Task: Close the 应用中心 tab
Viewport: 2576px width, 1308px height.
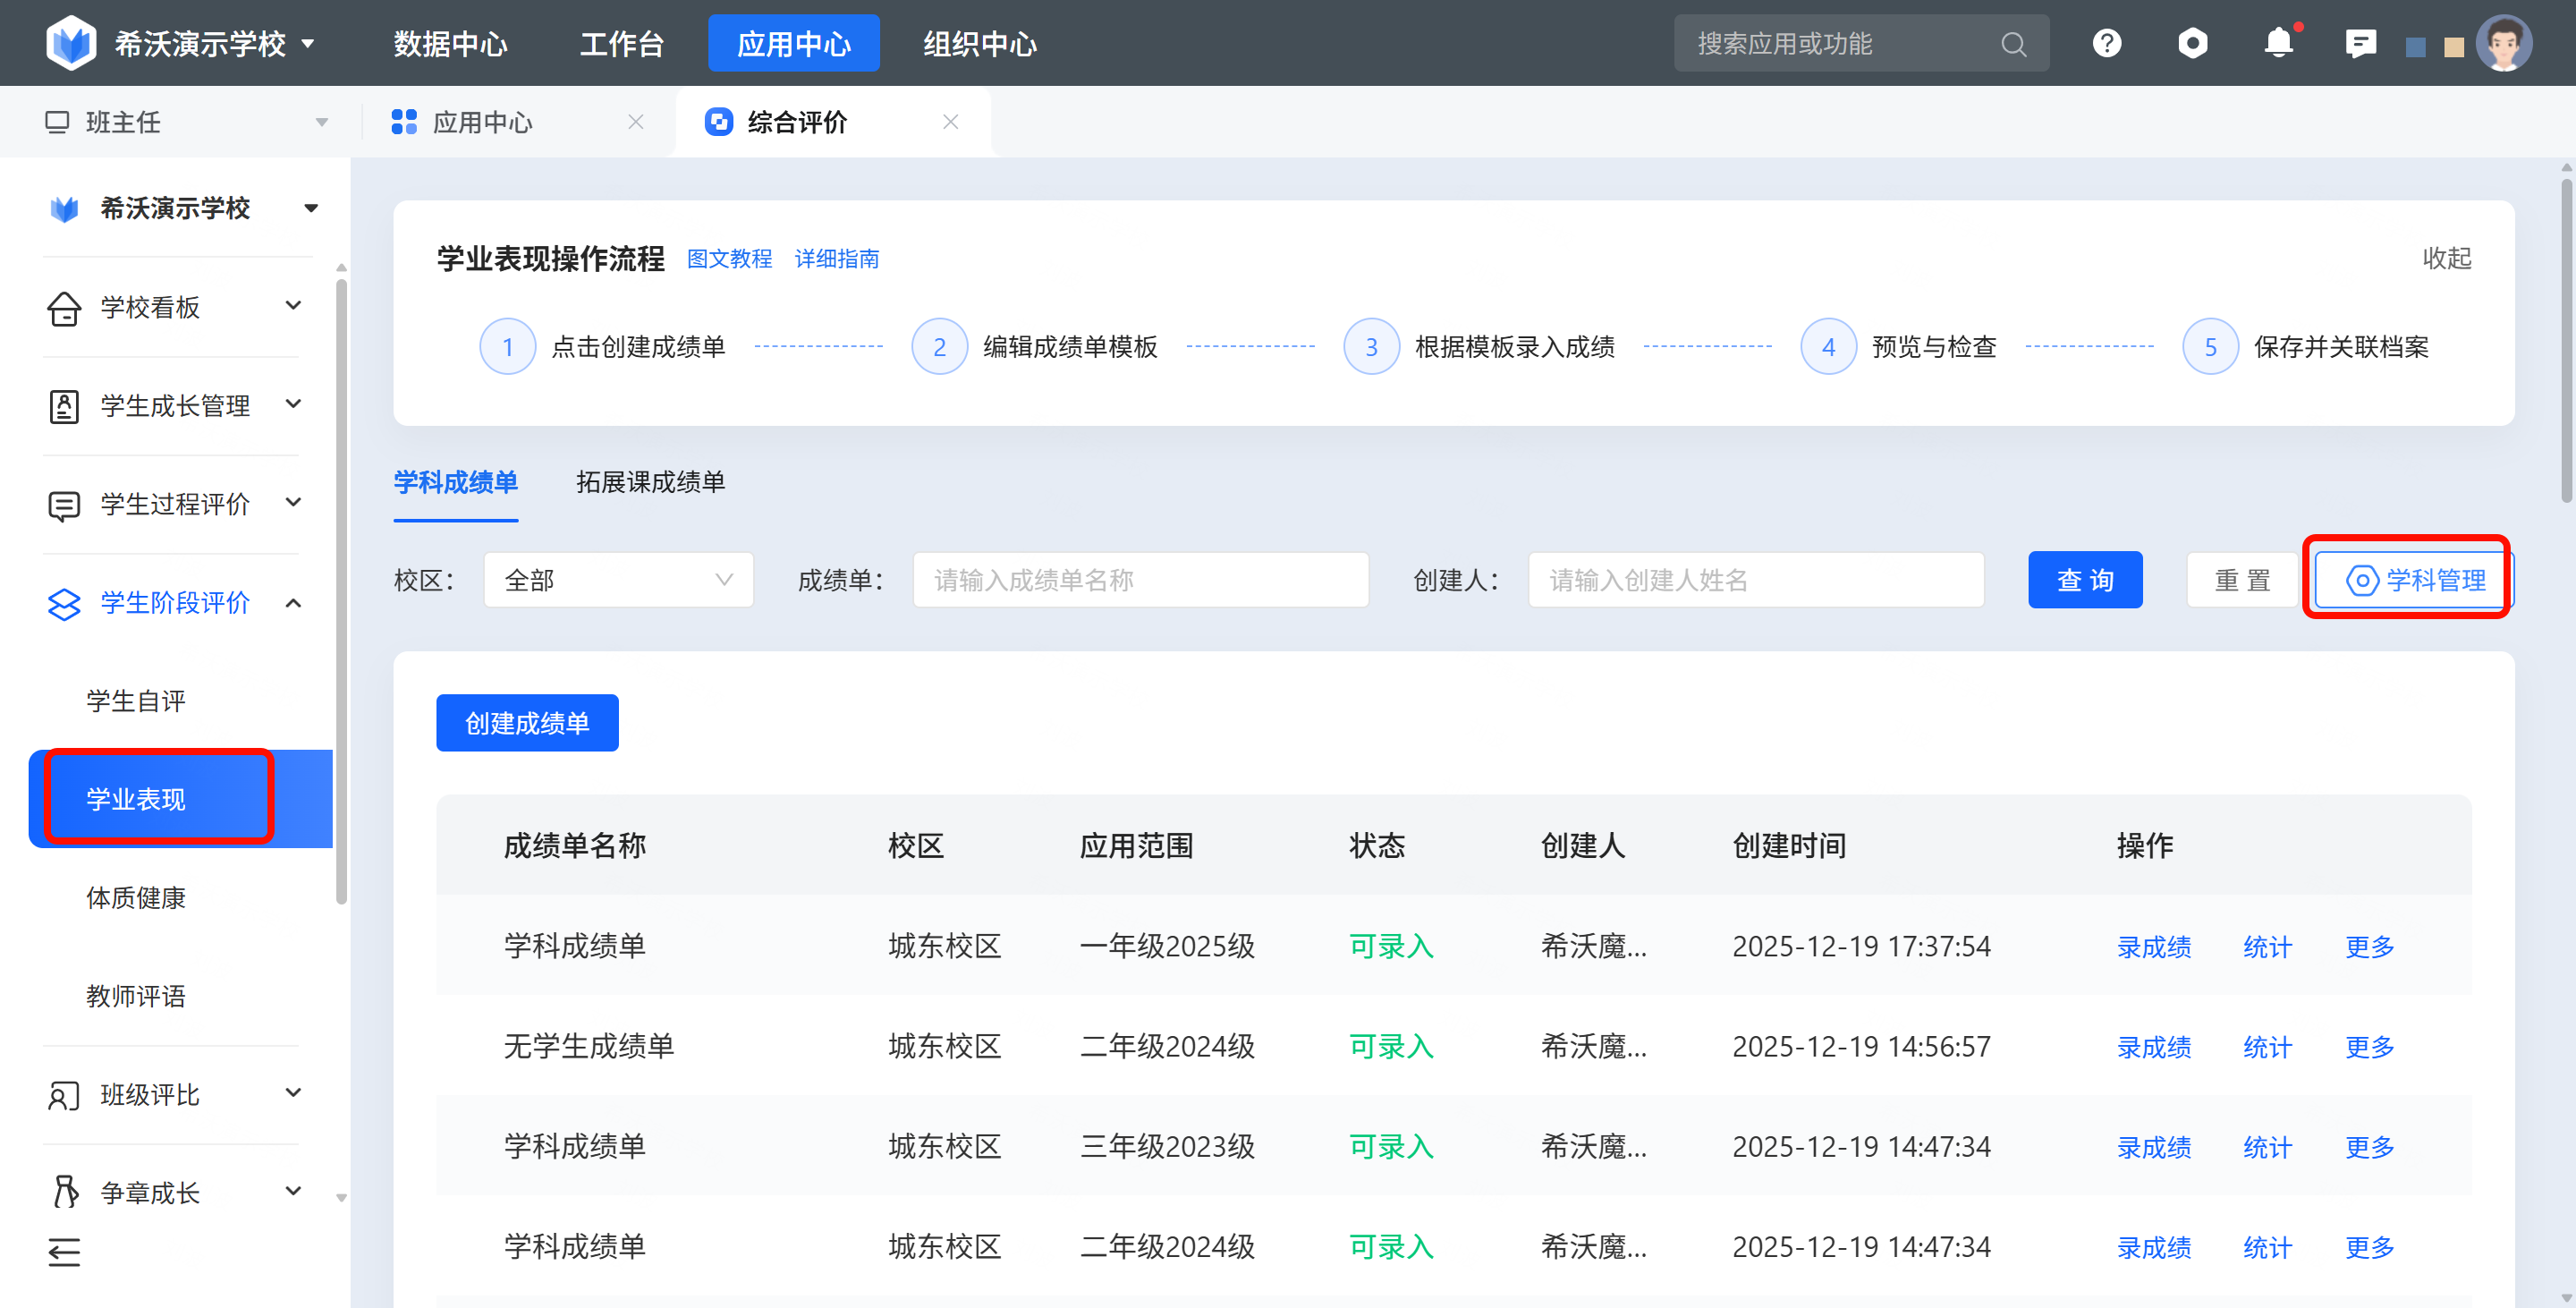Action: [636, 122]
